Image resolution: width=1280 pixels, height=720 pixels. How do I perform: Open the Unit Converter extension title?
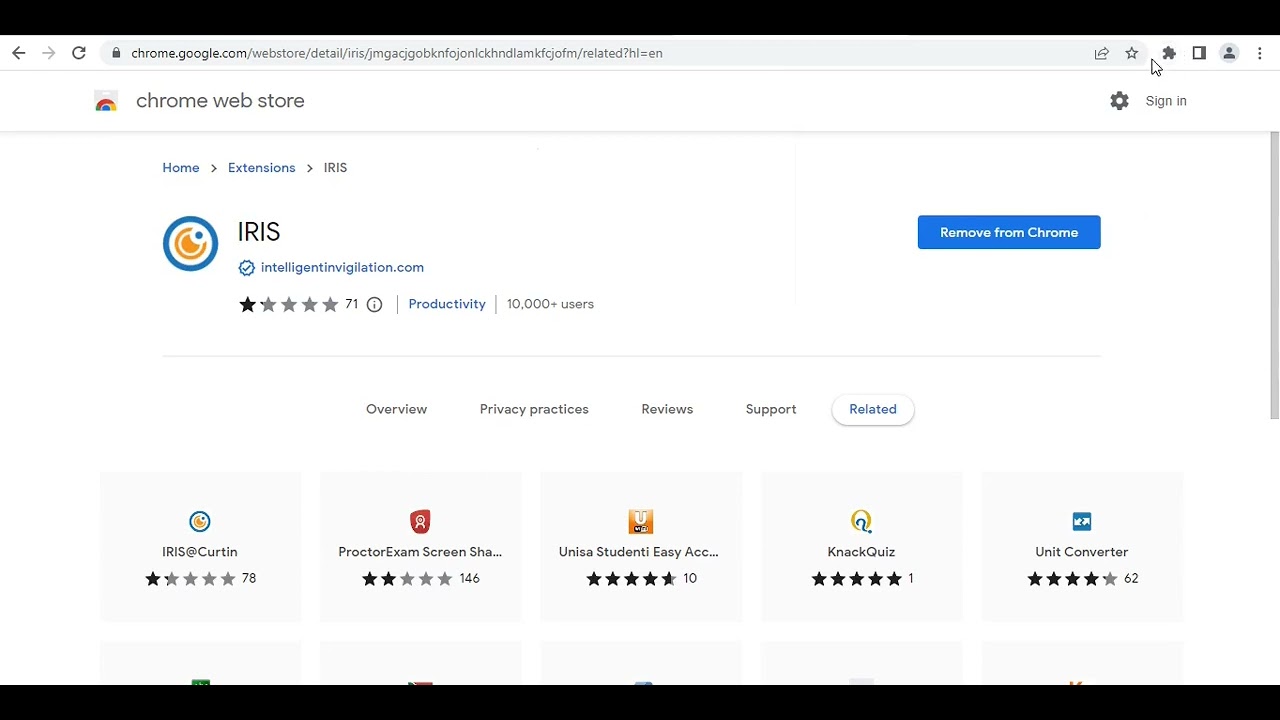click(x=1082, y=552)
